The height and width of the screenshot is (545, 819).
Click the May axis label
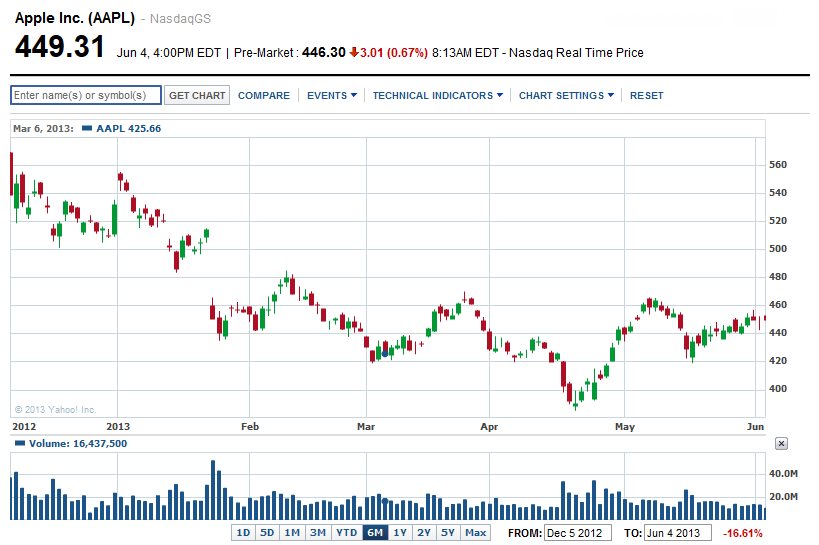(625, 426)
